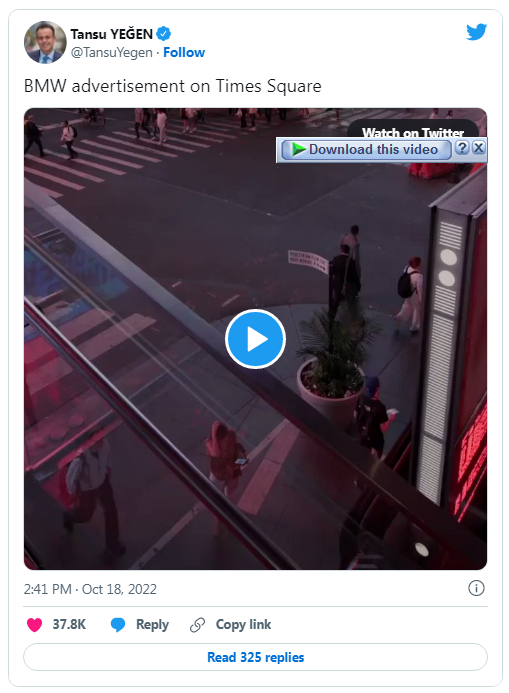Image resolution: width=509 pixels, height=693 pixels.
Task: Open Tansu YEĞEN's profile avatar
Action: pyautogui.click(x=45, y=42)
